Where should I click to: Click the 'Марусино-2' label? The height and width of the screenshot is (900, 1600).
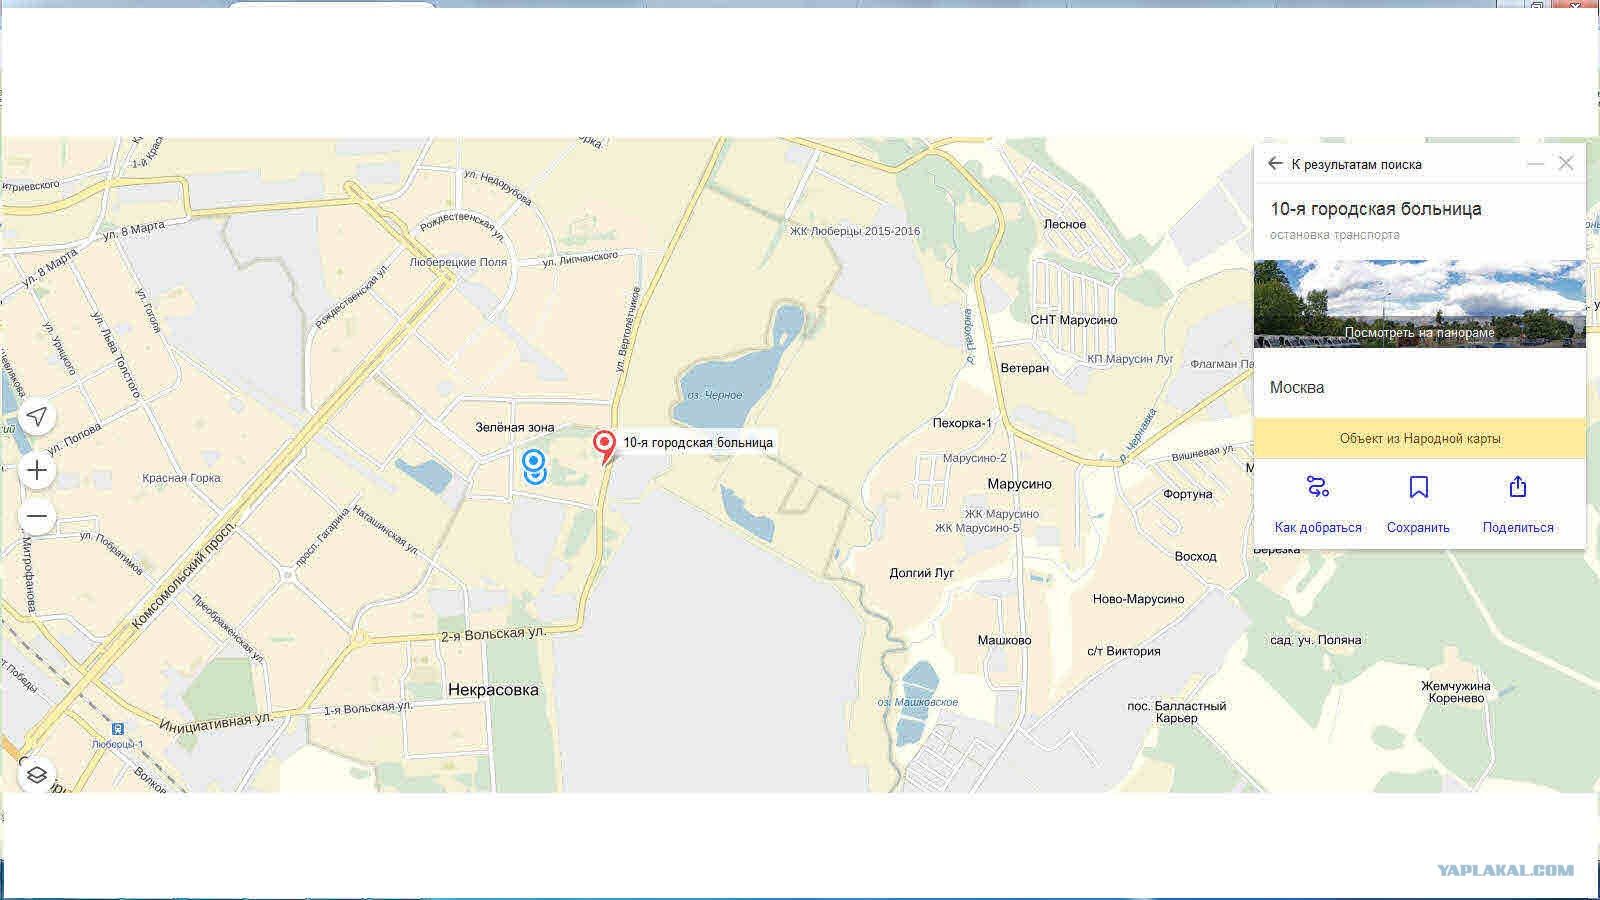pos(974,458)
